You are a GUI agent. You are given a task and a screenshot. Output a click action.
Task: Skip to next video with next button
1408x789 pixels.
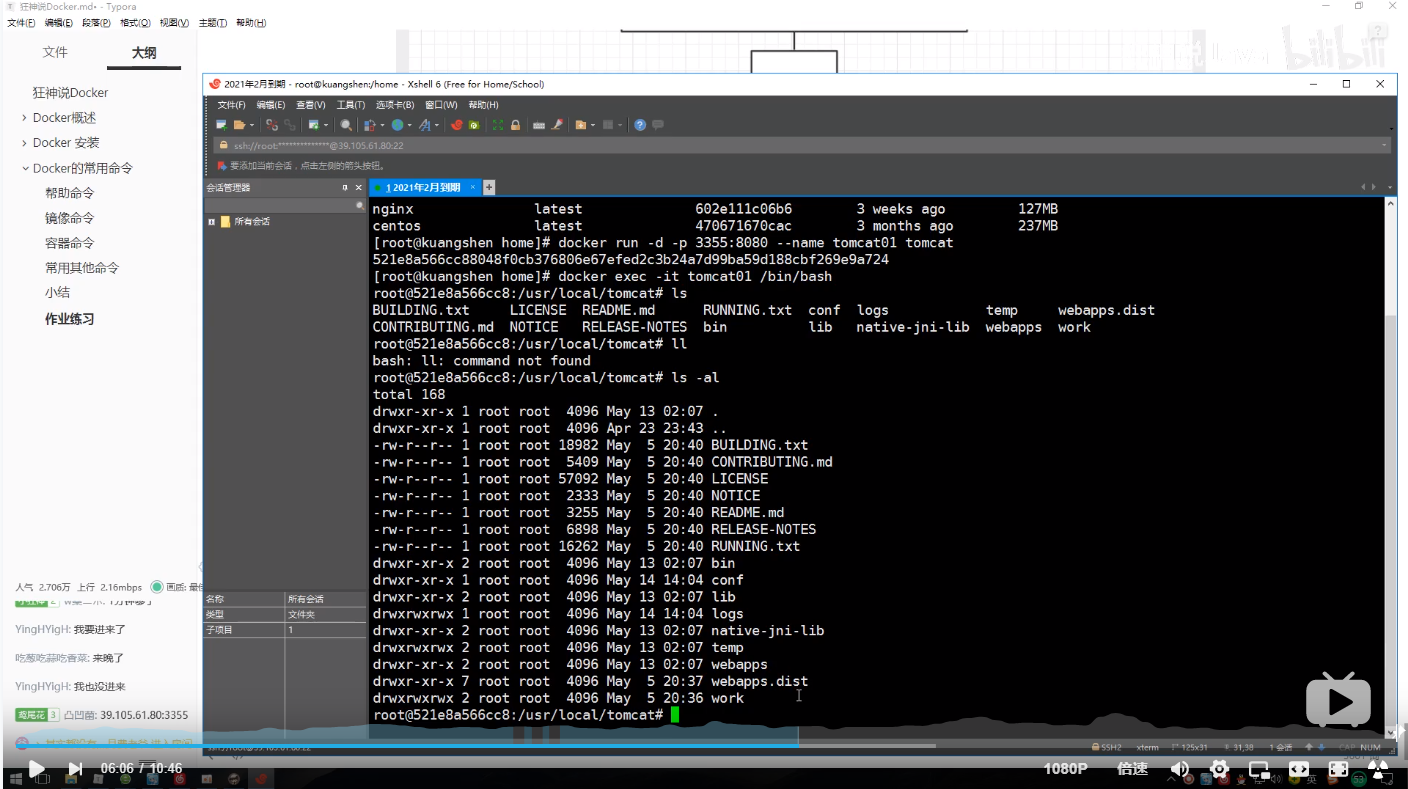pos(75,768)
